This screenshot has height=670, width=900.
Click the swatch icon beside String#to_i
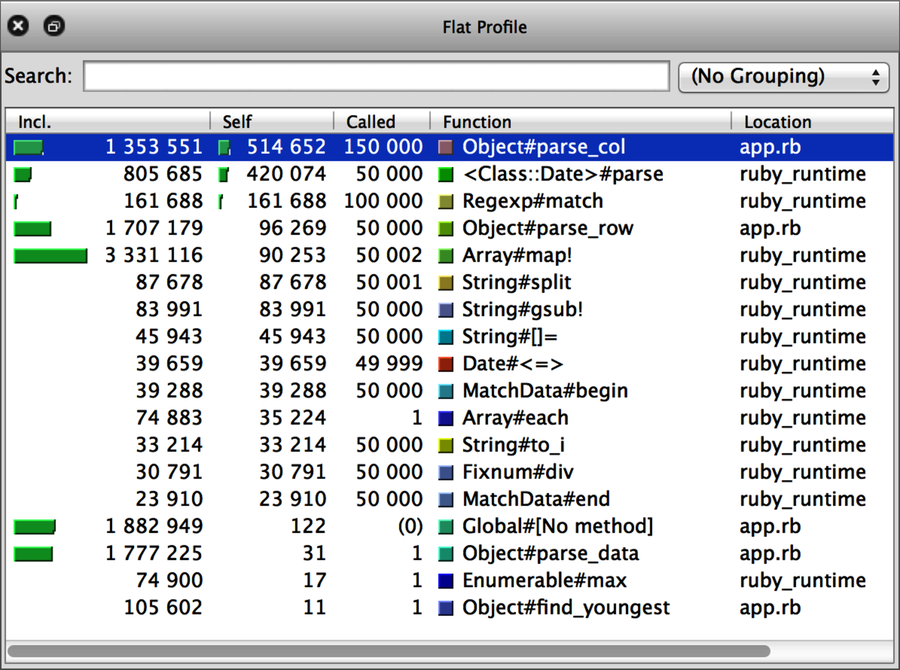pos(445,445)
